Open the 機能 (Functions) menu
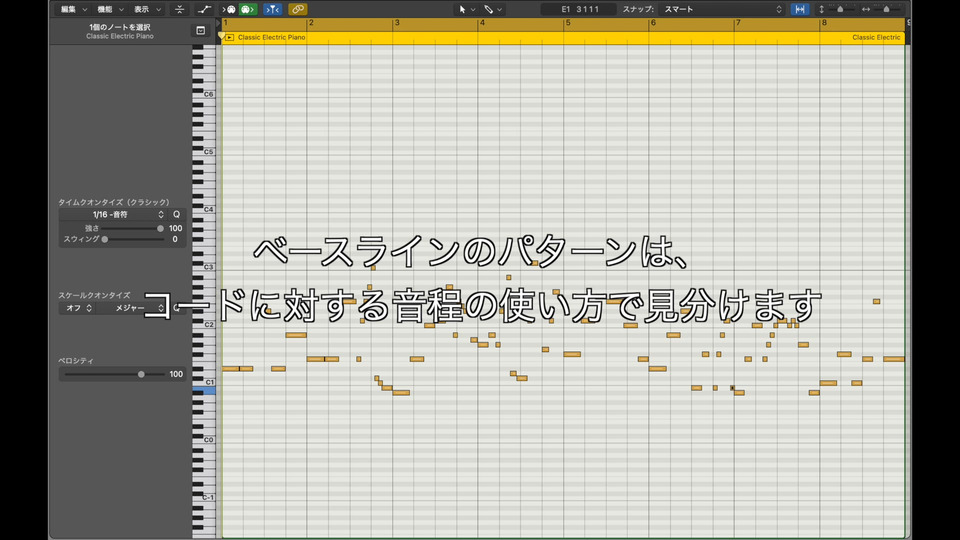The height and width of the screenshot is (540, 960). click(x=110, y=9)
